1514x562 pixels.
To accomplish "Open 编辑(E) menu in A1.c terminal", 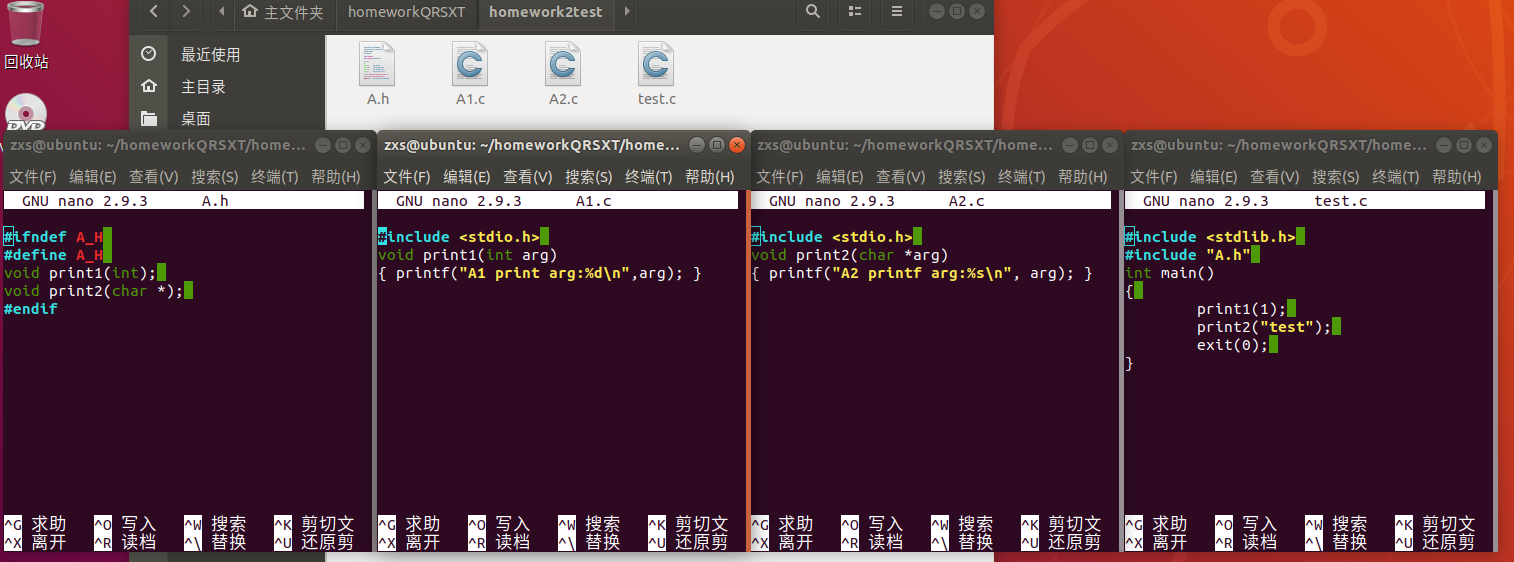I will click(x=467, y=177).
